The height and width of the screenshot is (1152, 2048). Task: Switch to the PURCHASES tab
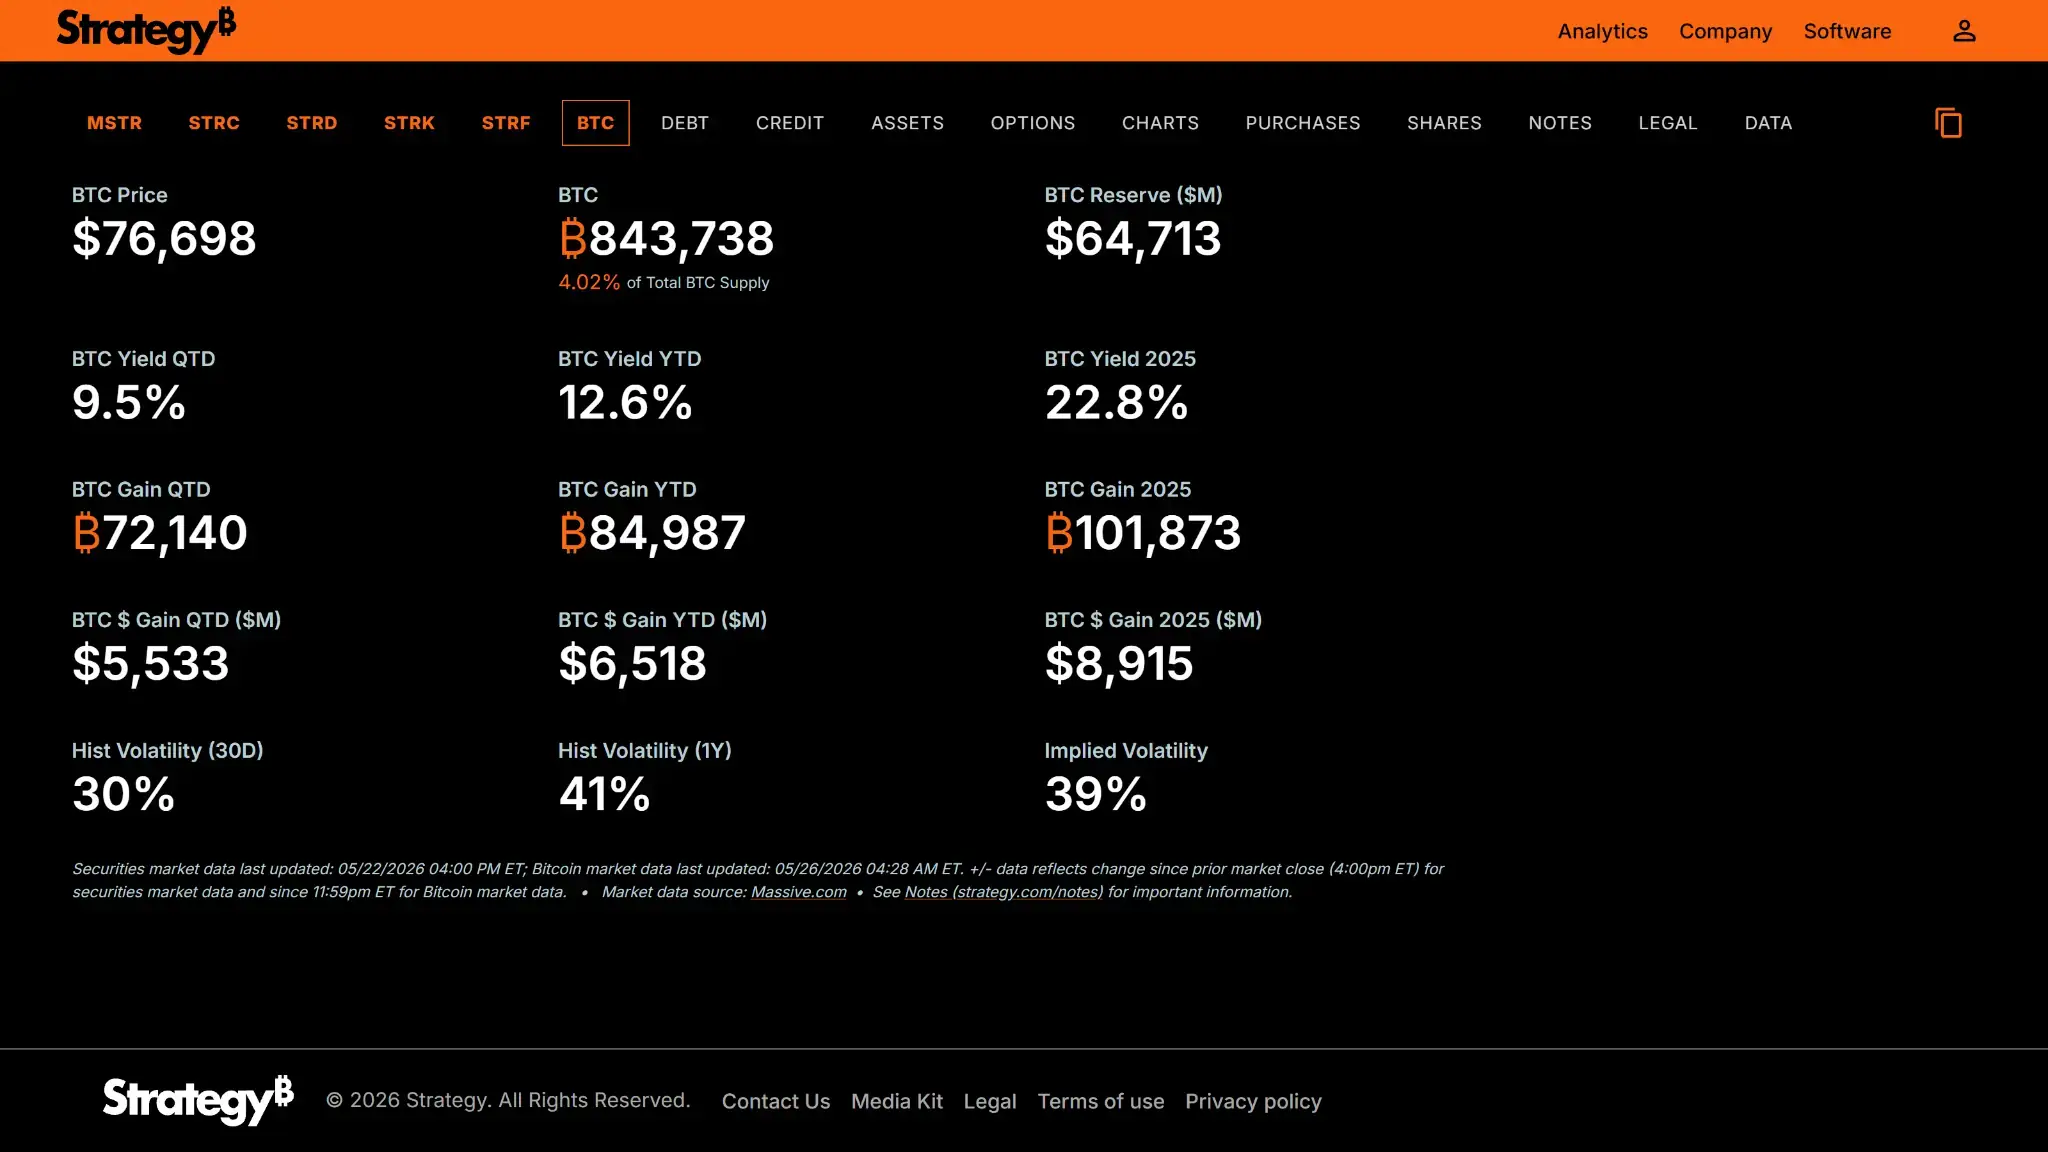pos(1303,123)
